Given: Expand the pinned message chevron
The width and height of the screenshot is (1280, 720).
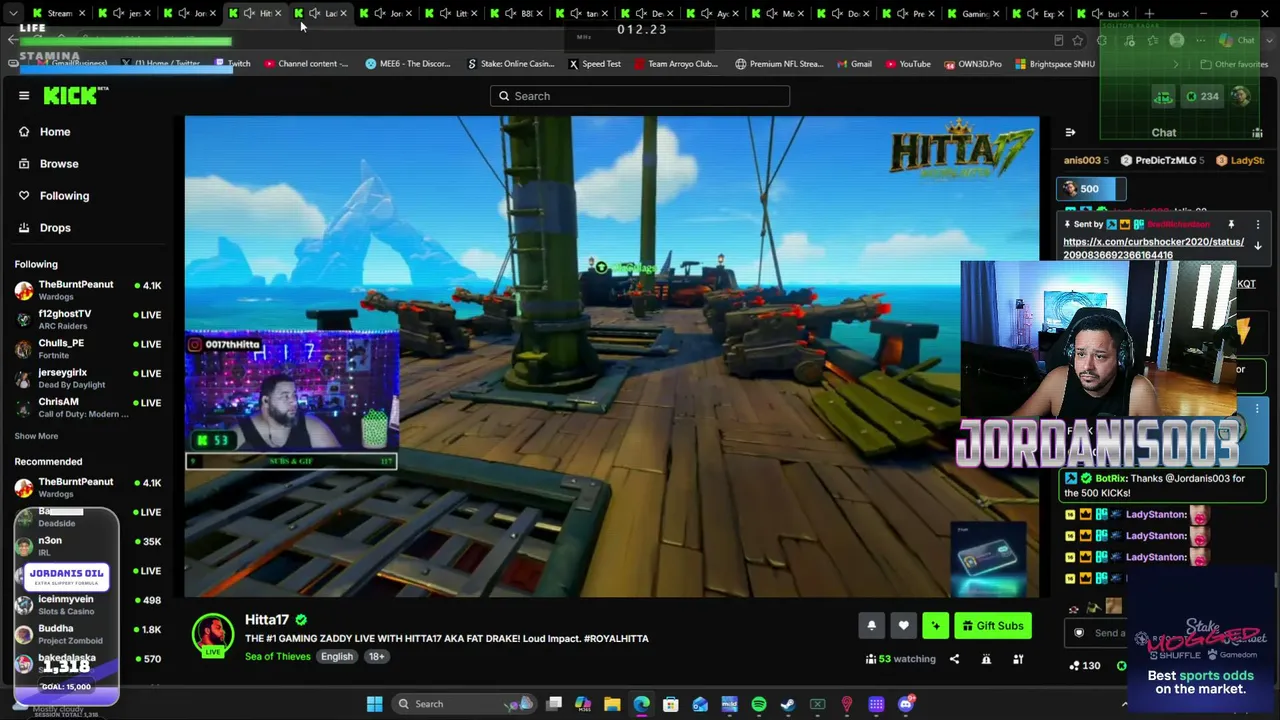Looking at the screenshot, I should point(1258,246).
